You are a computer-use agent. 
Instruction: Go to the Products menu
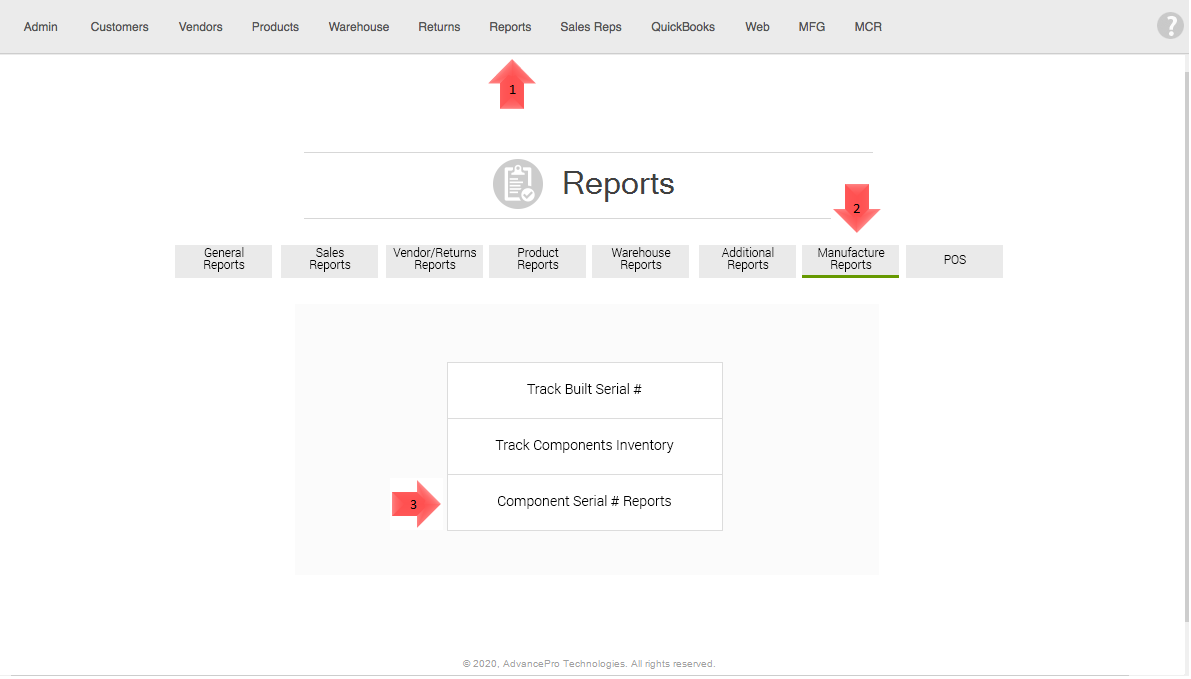(275, 27)
